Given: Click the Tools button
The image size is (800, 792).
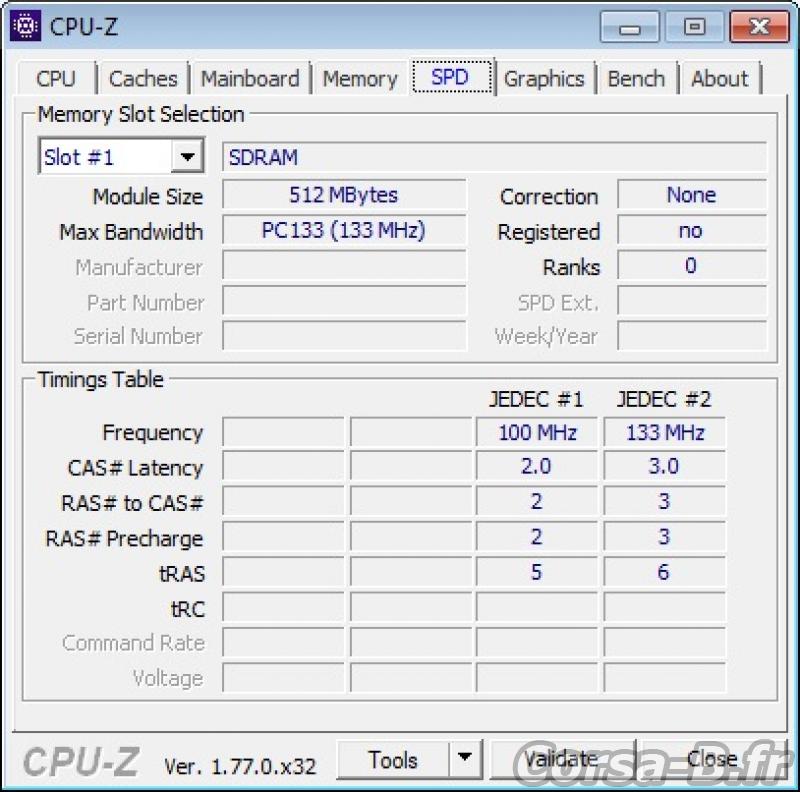Looking at the screenshot, I should pos(393,760).
